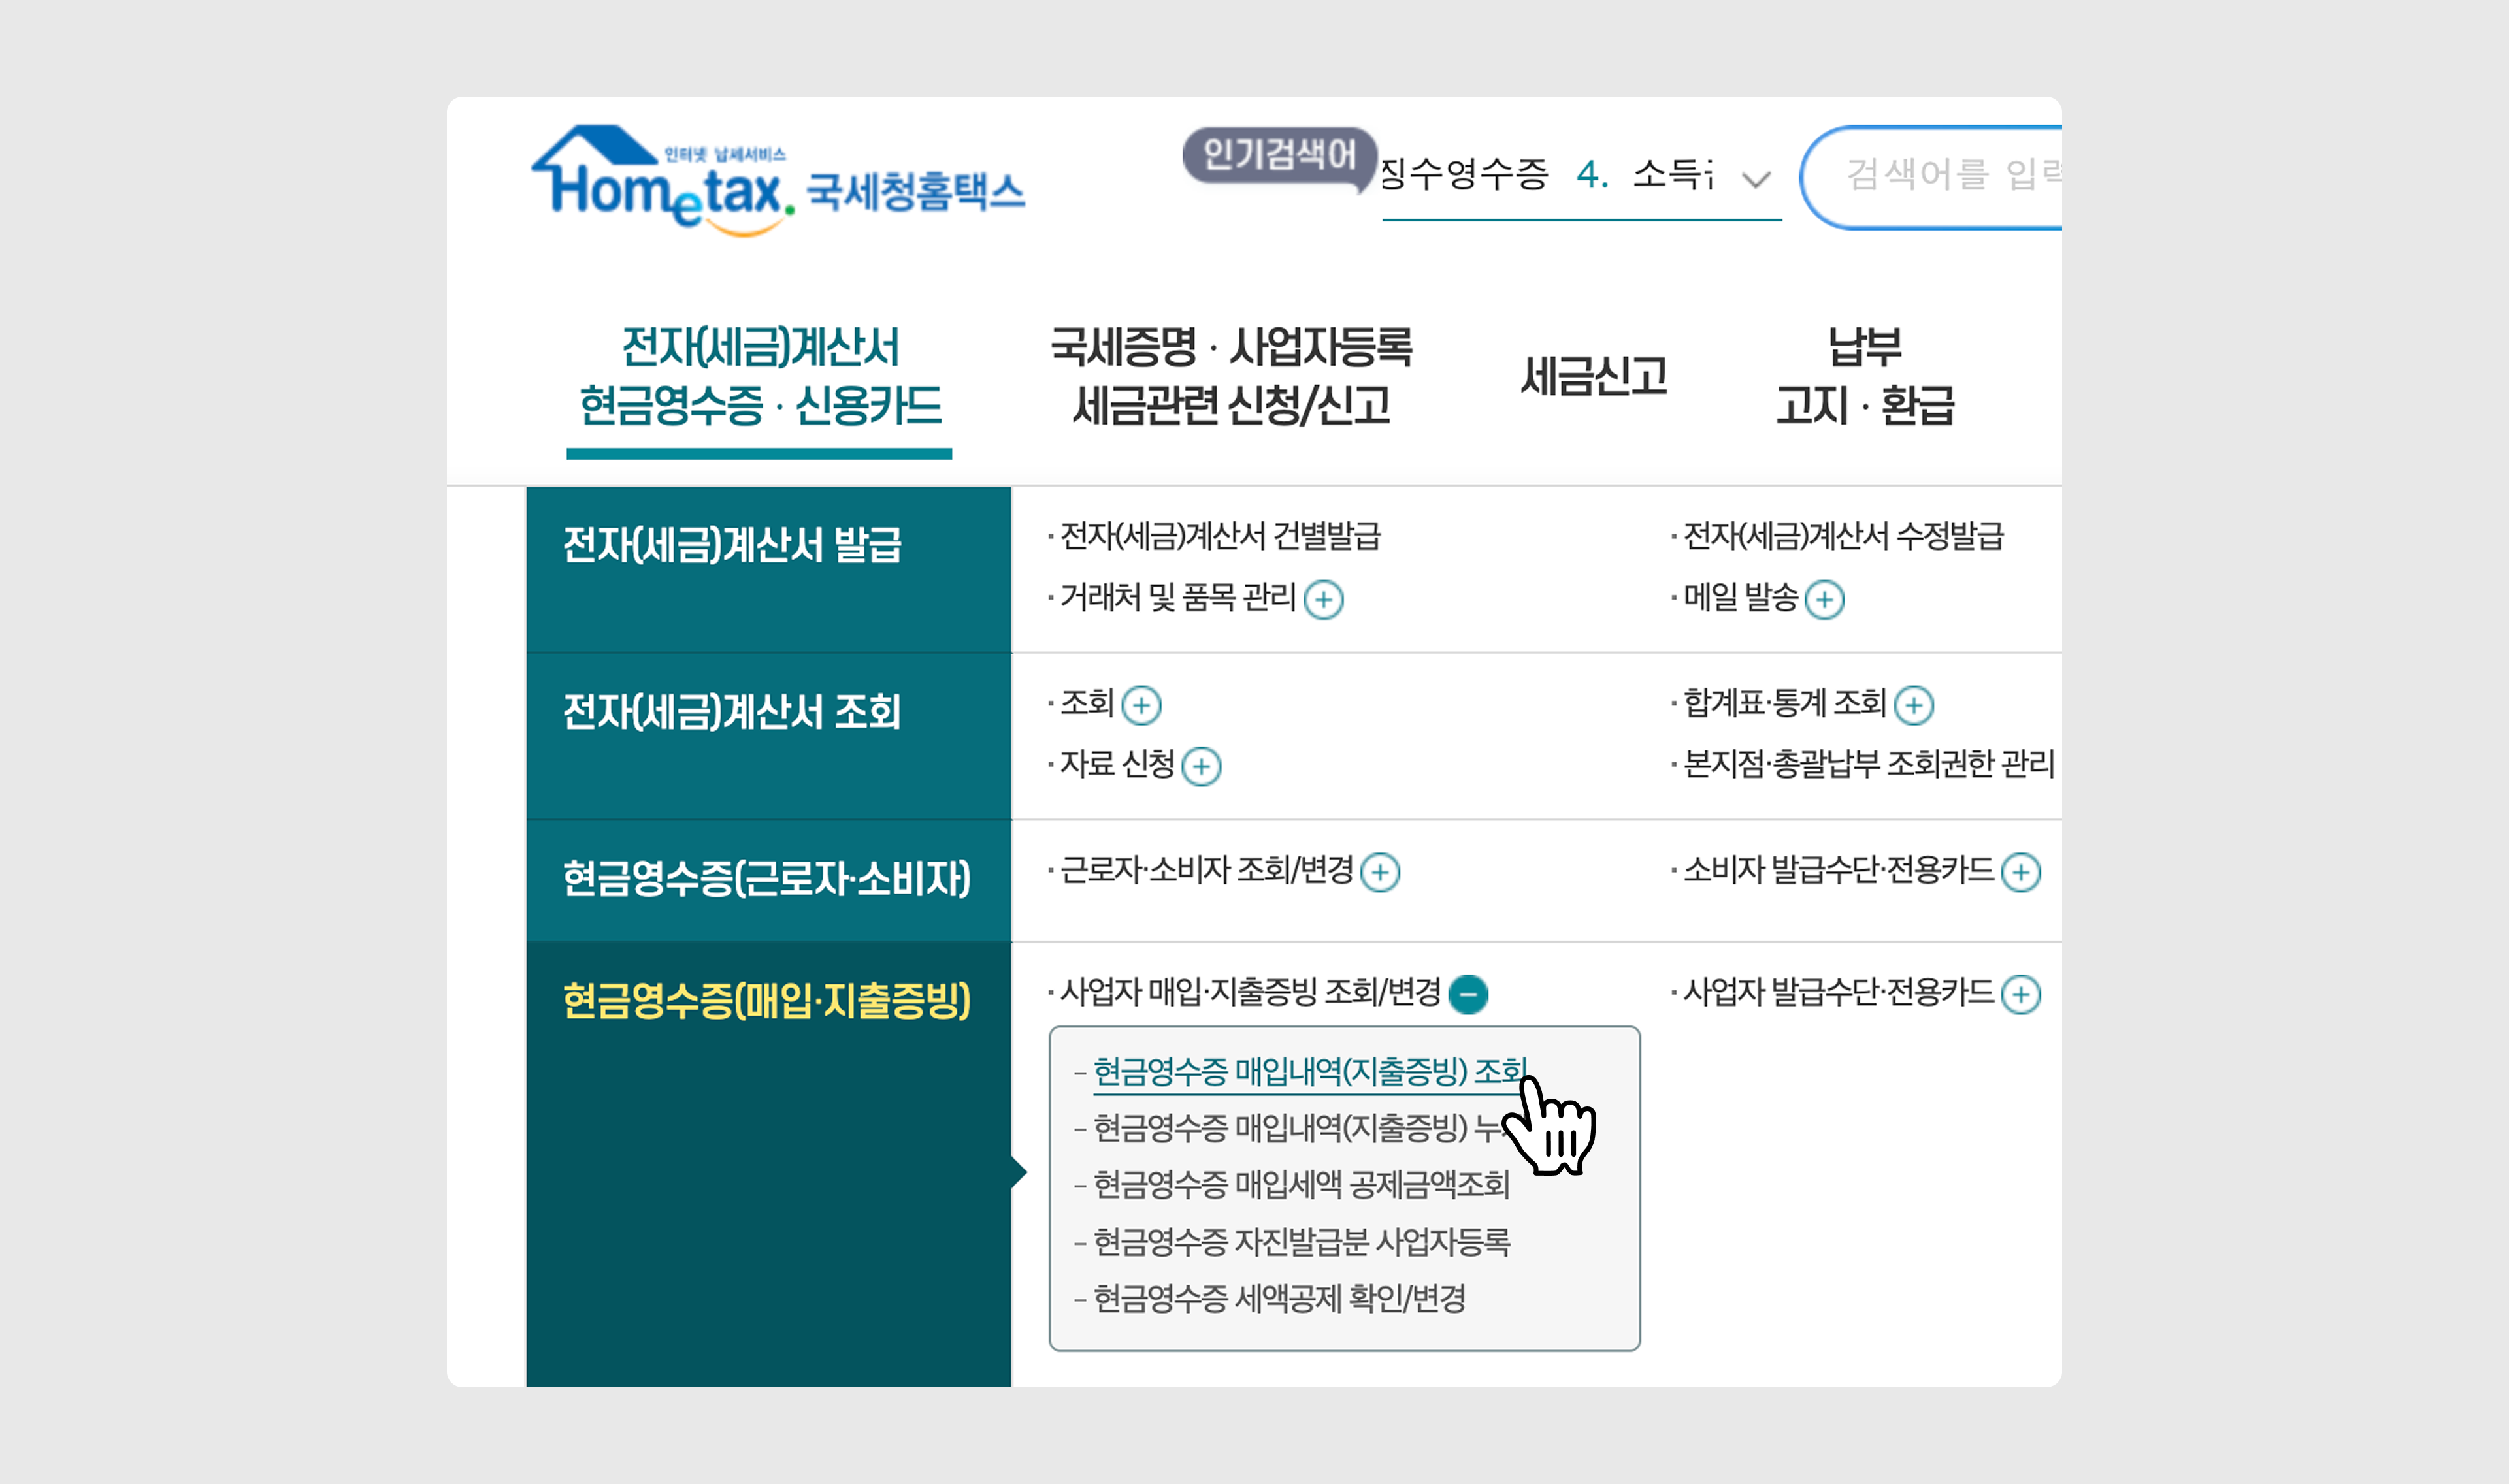Expand 사업자 발급수단·전용카드 plus icon
The image size is (2509, 1484).
tap(2021, 994)
